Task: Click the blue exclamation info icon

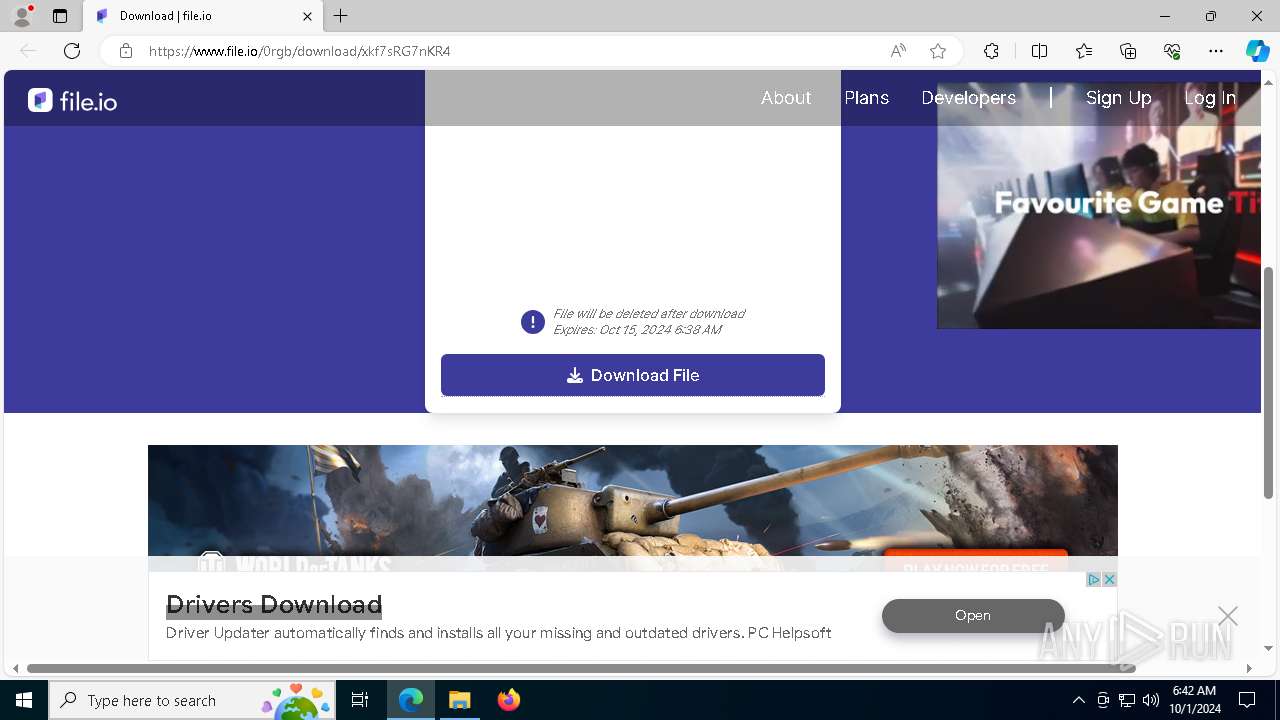Action: 533,322
